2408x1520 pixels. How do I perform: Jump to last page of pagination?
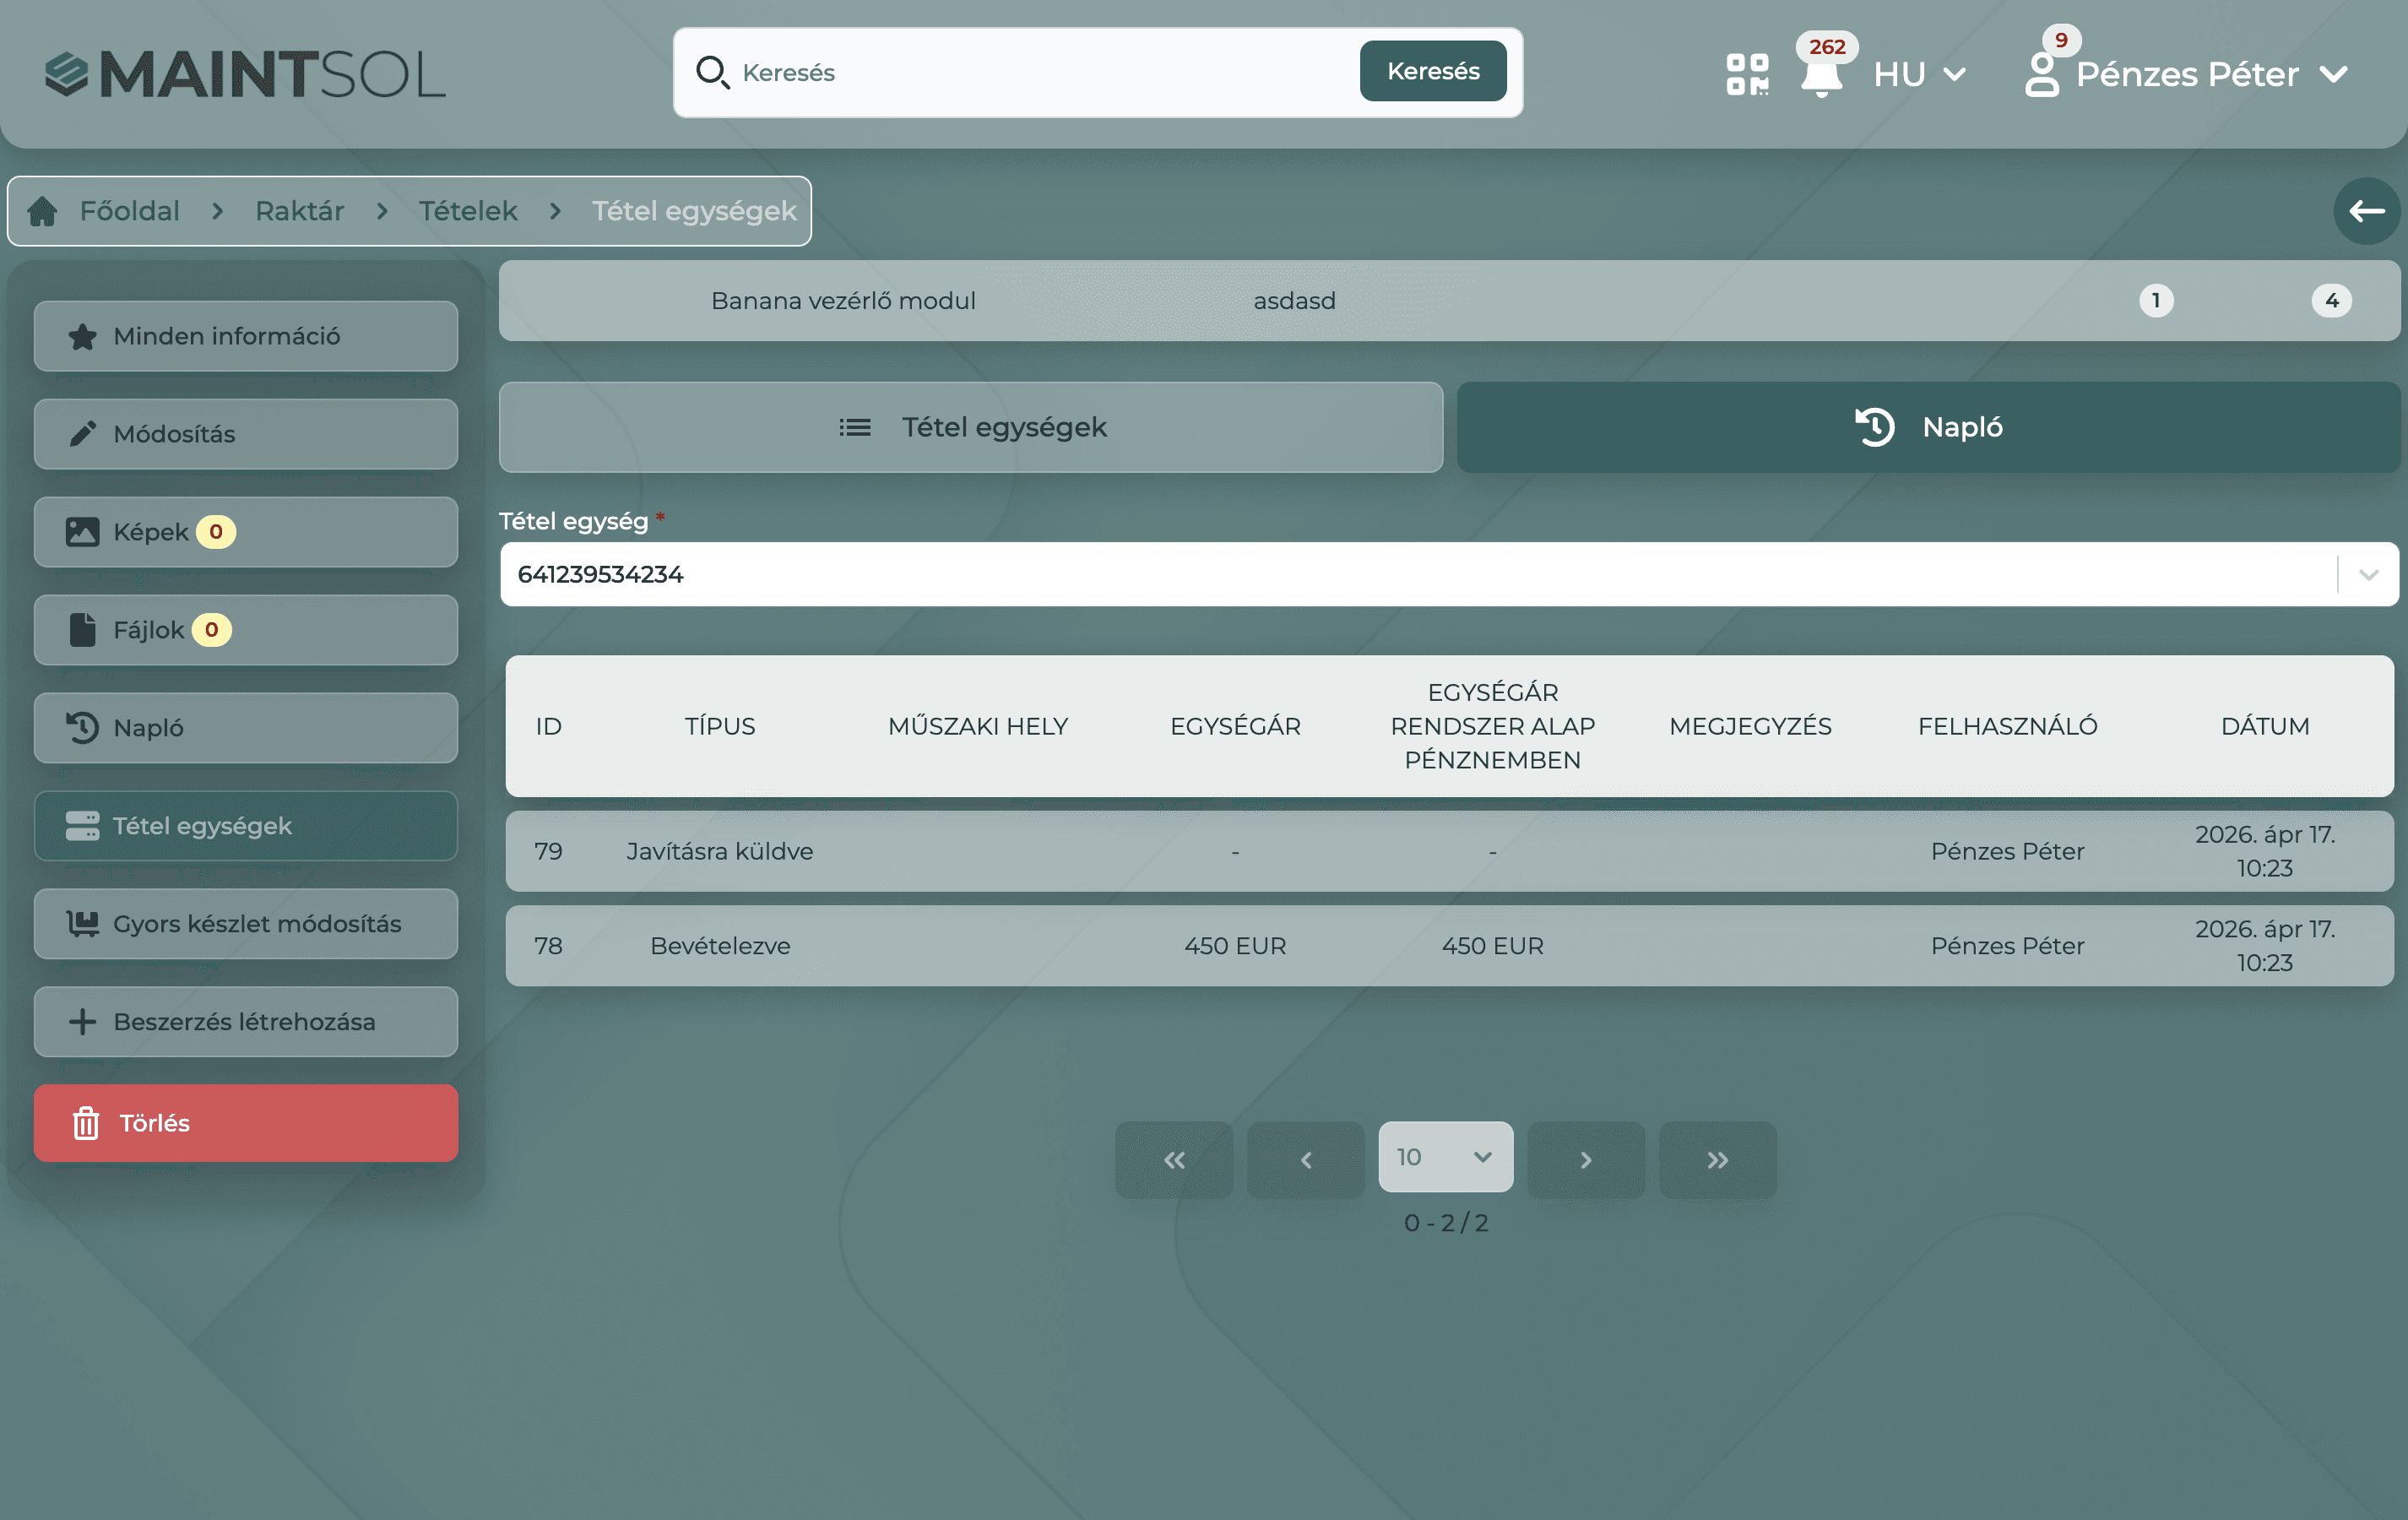click(x=1717, y=1159)
